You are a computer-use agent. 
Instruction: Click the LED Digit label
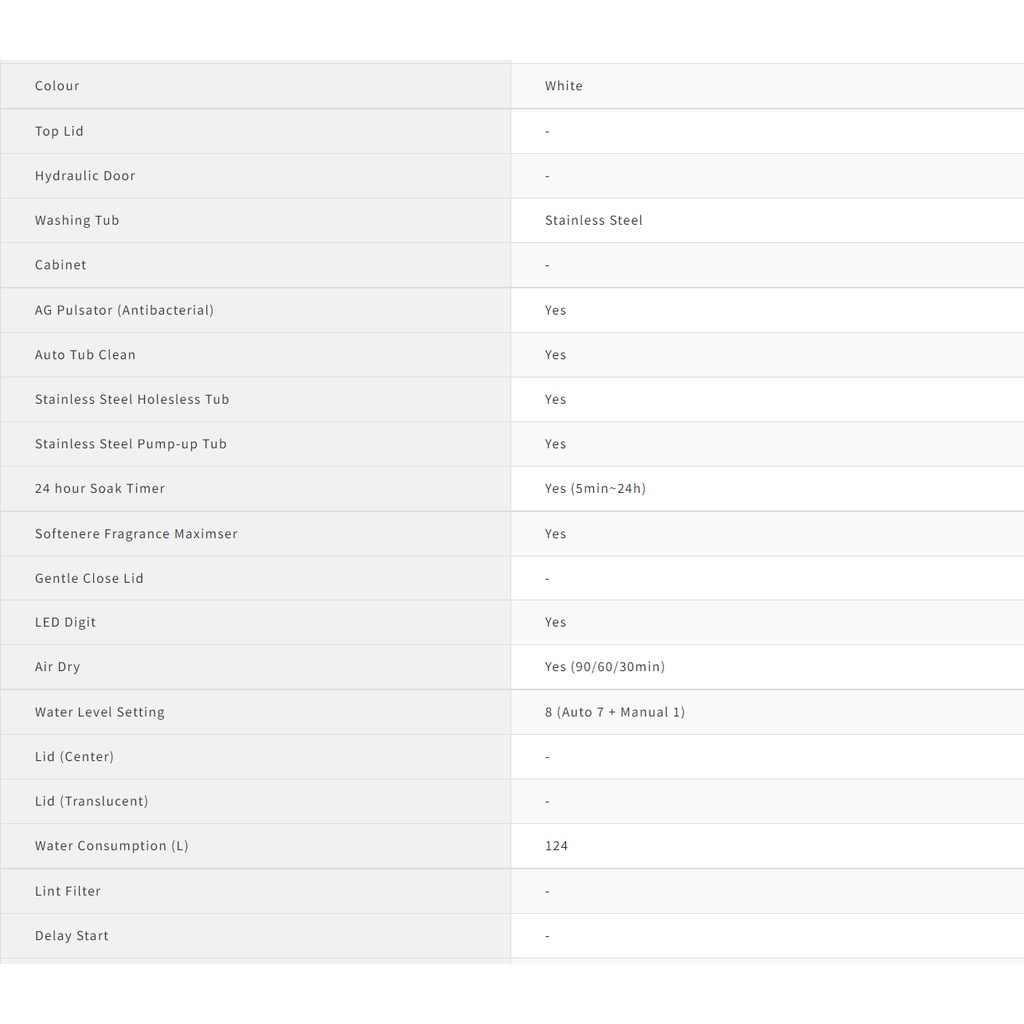pos(66,622)
